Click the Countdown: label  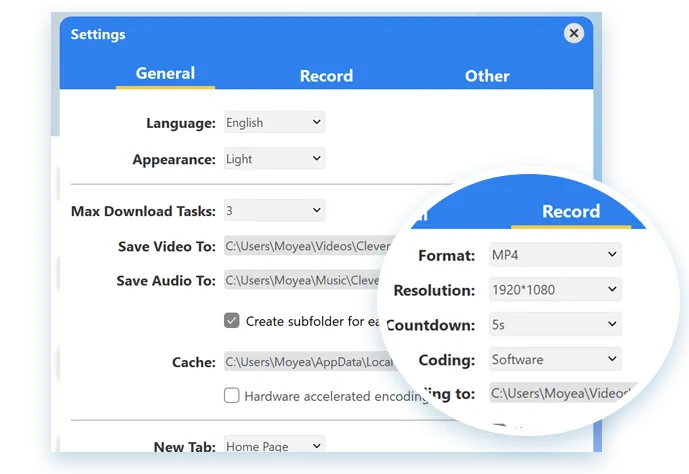click(431, 326)
